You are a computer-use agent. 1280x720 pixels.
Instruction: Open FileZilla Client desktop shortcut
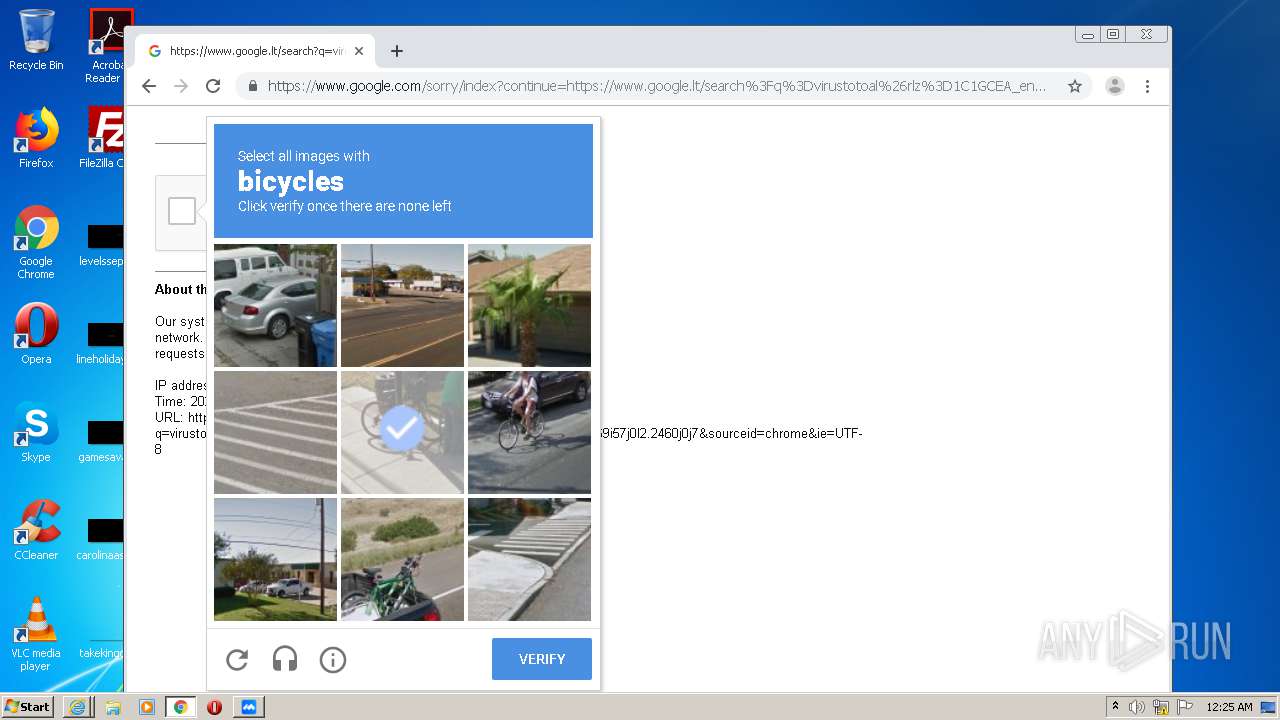(103, 138)
